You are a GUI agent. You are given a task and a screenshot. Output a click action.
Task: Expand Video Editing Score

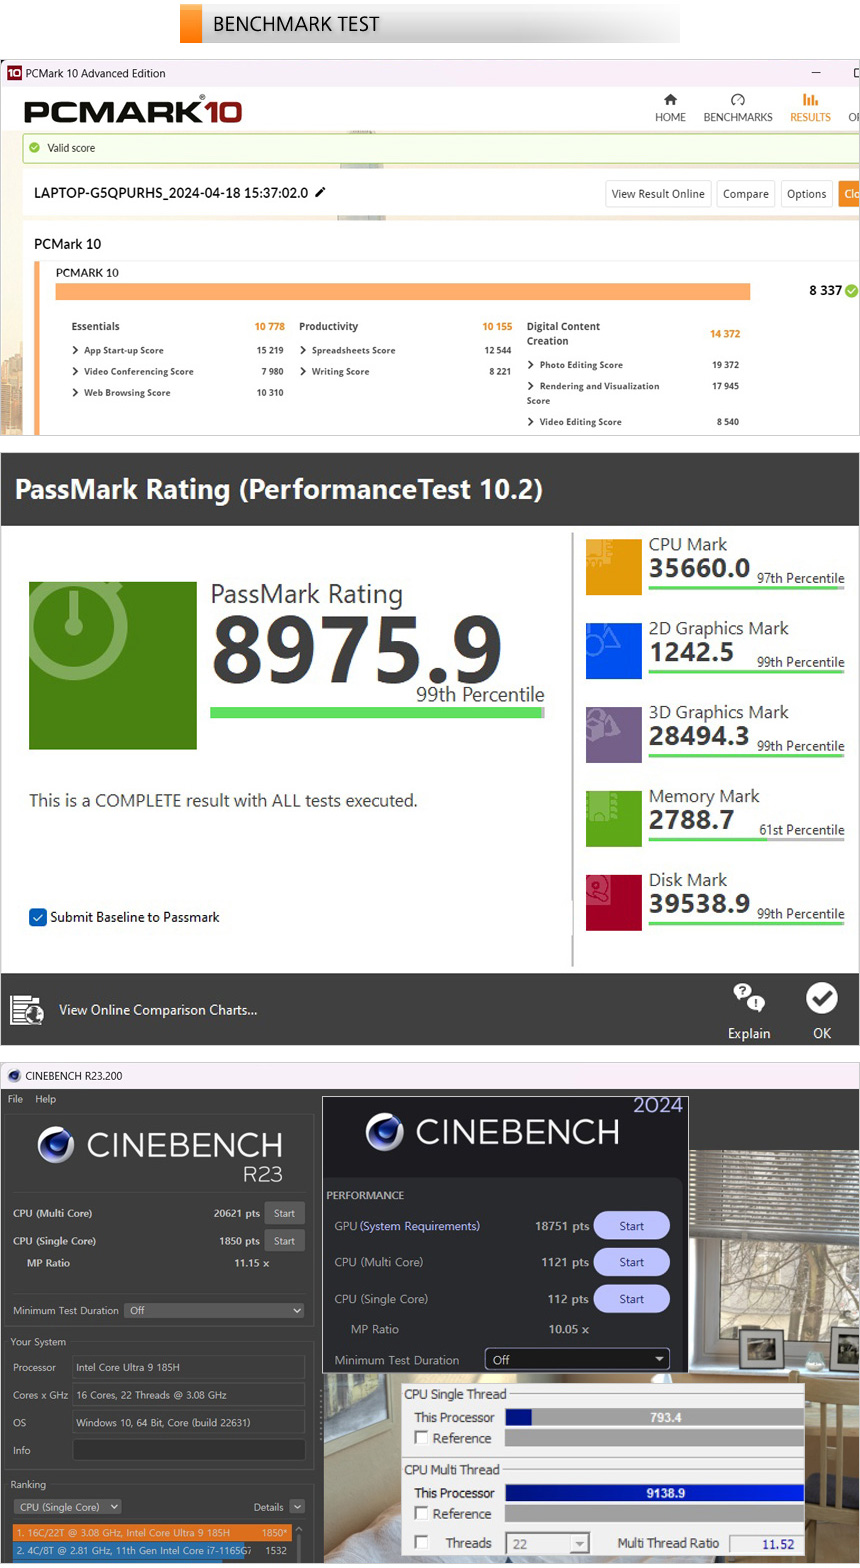click(x=531, y=422)
